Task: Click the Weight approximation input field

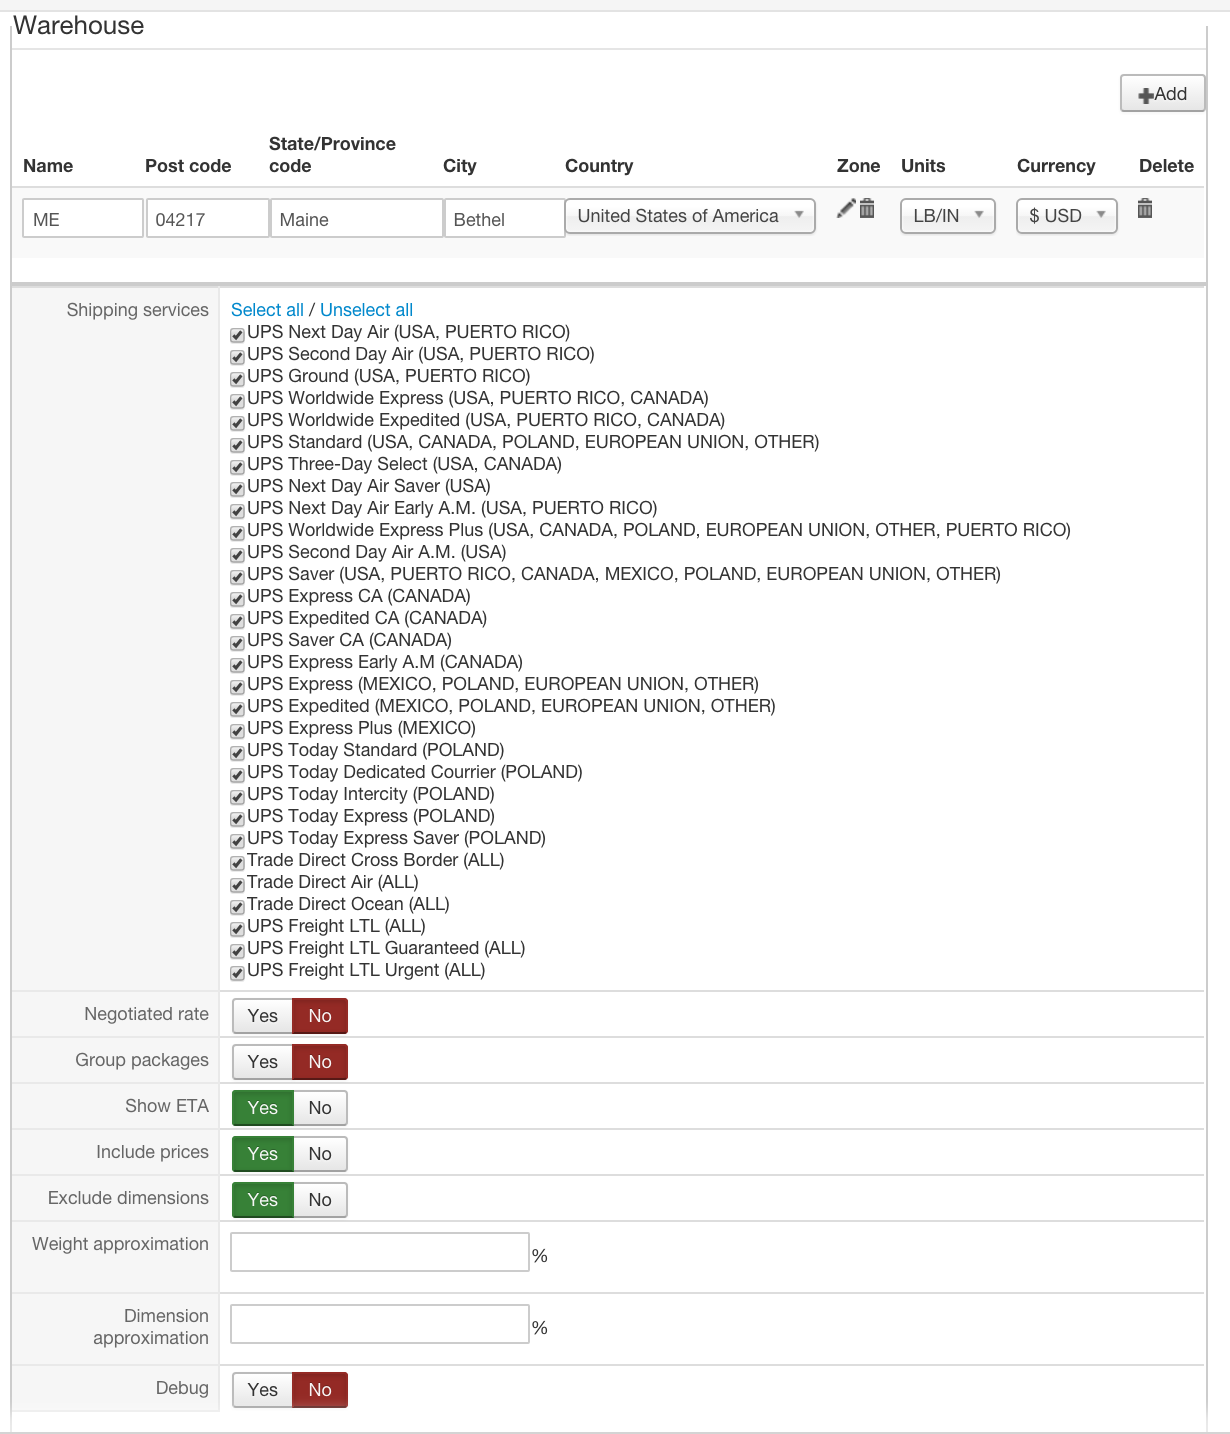Action: tap(380, 1252)
